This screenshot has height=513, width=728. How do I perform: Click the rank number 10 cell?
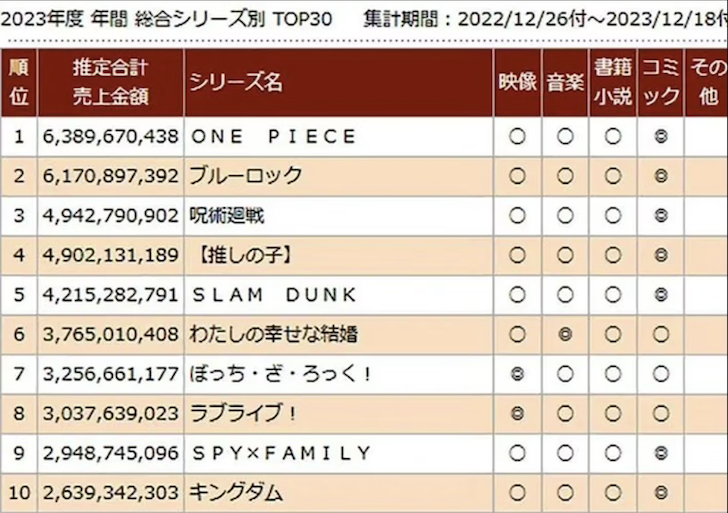[x=19, y=493]
